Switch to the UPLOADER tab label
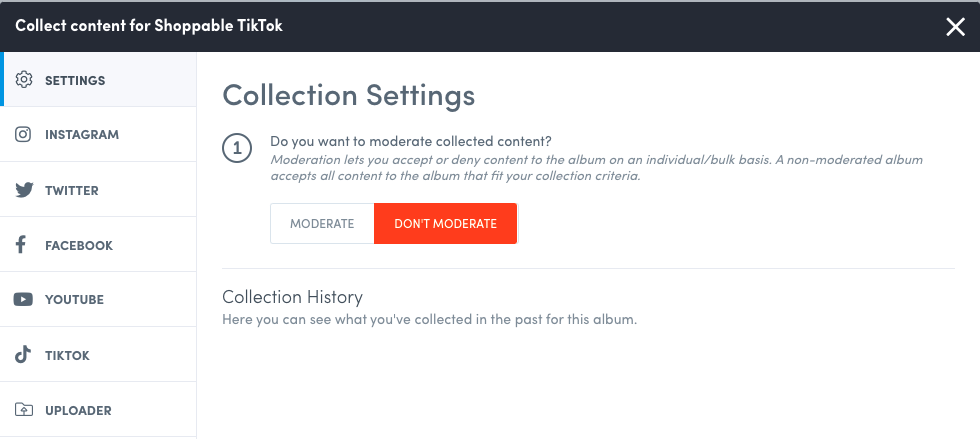 pyautogui.click(x=78, y=410)
